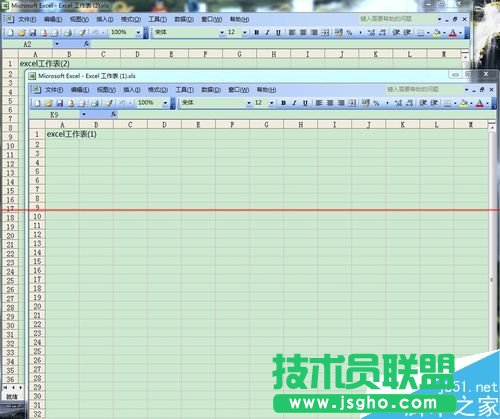The image size is (500, 419).
Task: Toggle Bold in 工作表 (1) window
Action: 283,103
